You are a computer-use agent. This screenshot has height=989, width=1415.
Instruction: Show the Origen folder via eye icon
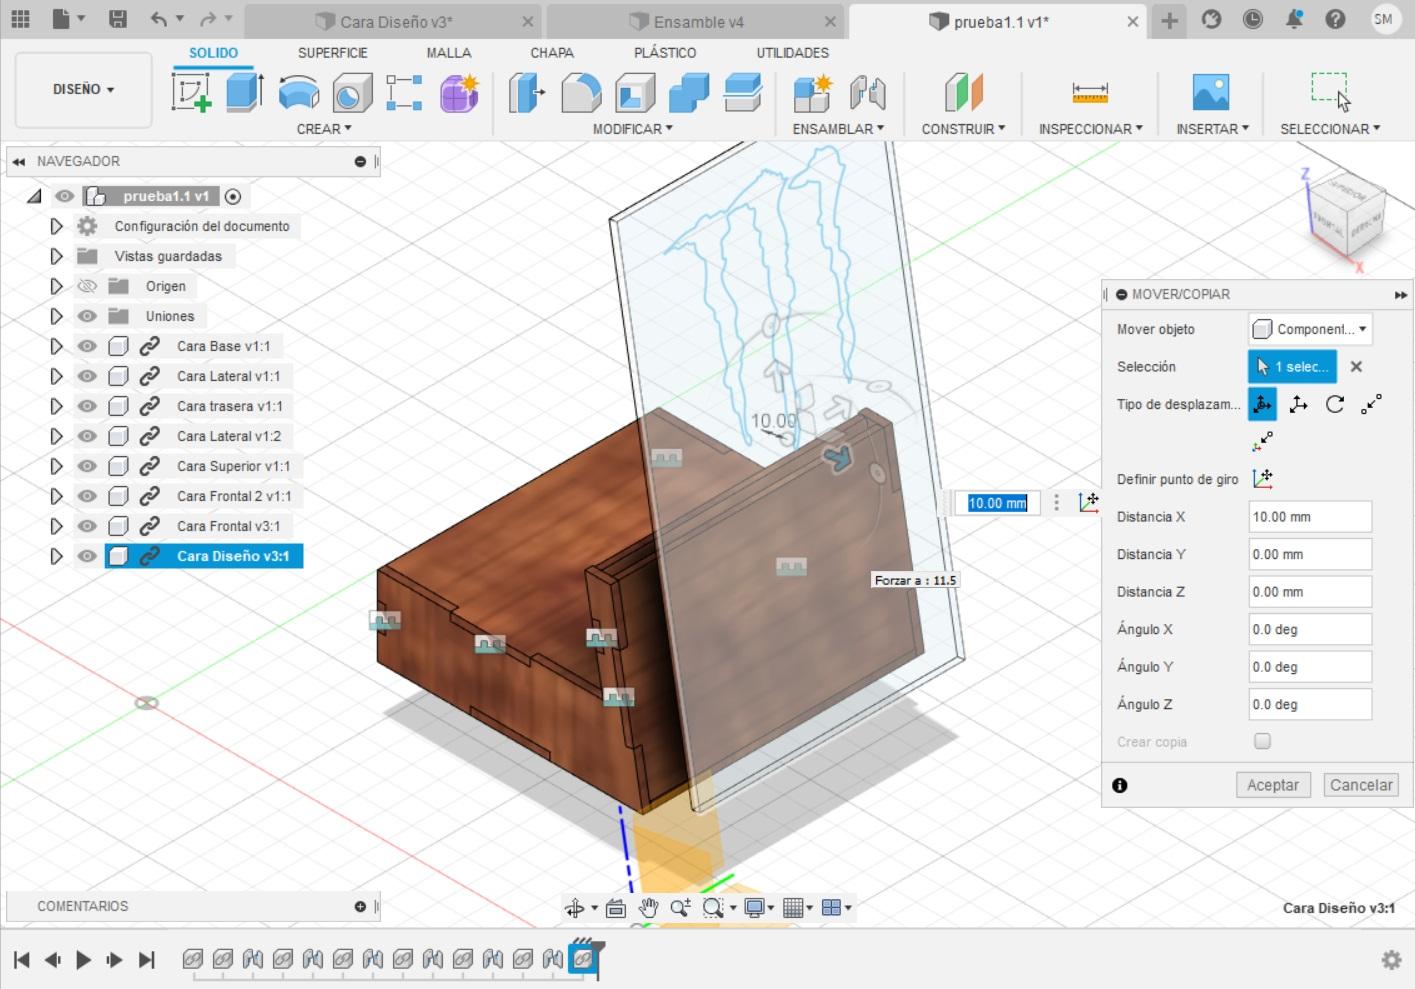(x=87, y=286)
